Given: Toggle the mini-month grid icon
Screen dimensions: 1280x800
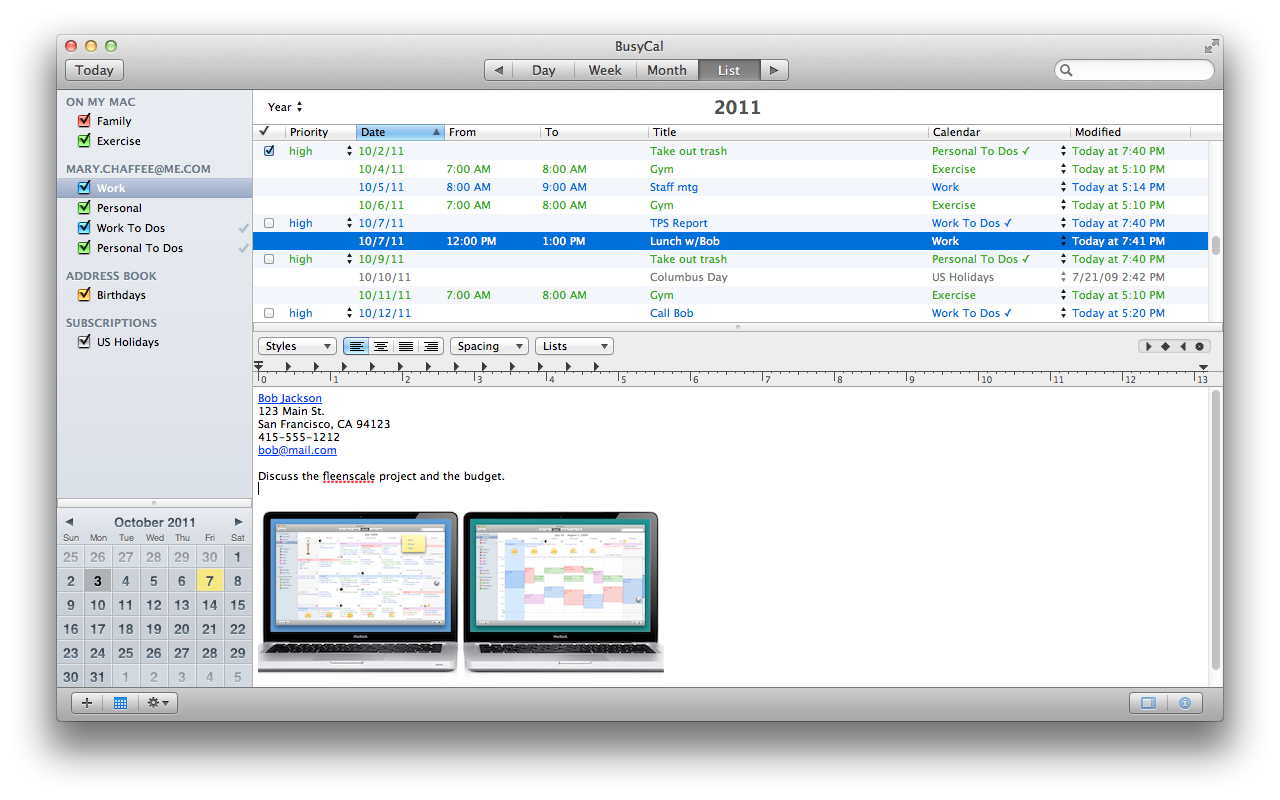Looking at the screenshot, I should tap(120, 703).
